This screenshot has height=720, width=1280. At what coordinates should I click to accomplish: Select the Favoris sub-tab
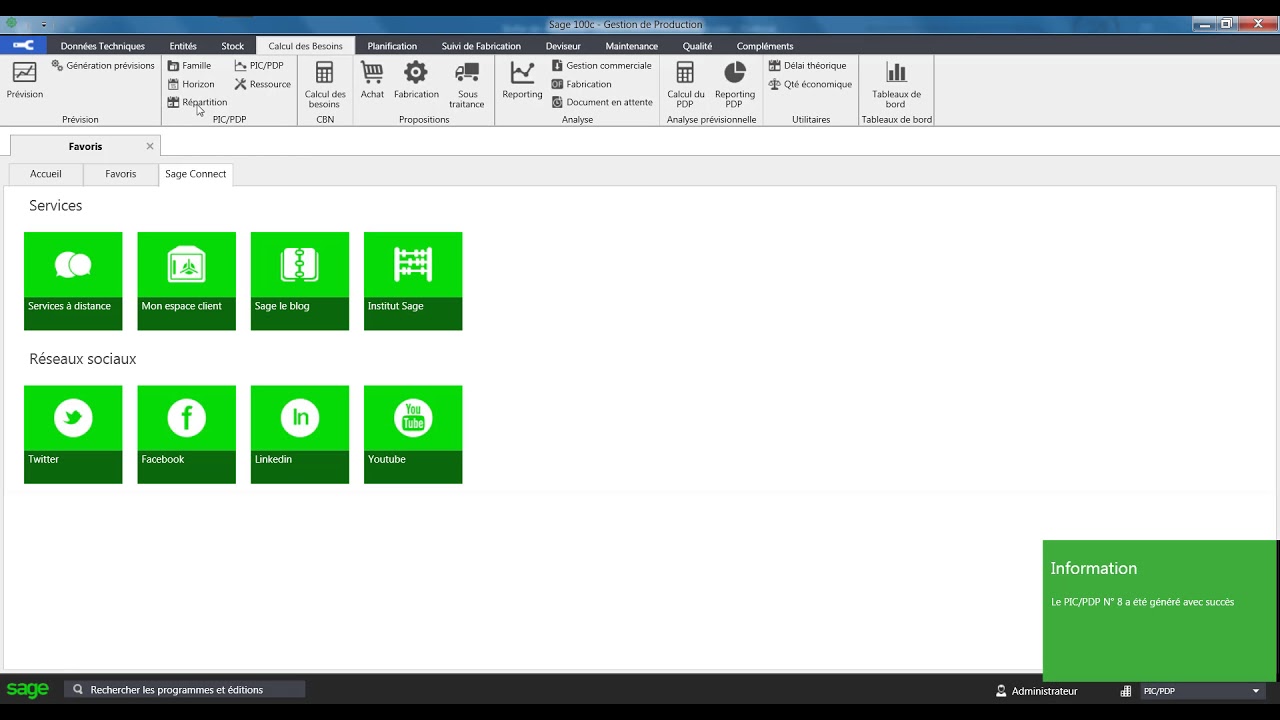(x=121, y=174)
